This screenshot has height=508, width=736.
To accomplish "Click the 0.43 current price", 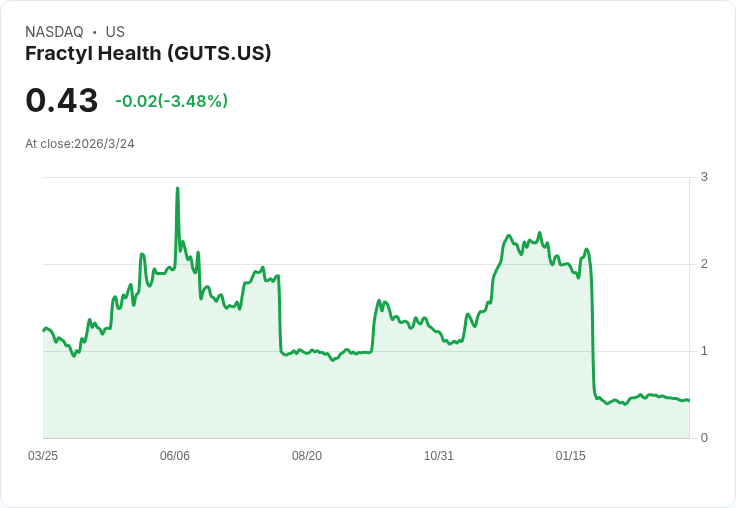I will coord(61,100).
